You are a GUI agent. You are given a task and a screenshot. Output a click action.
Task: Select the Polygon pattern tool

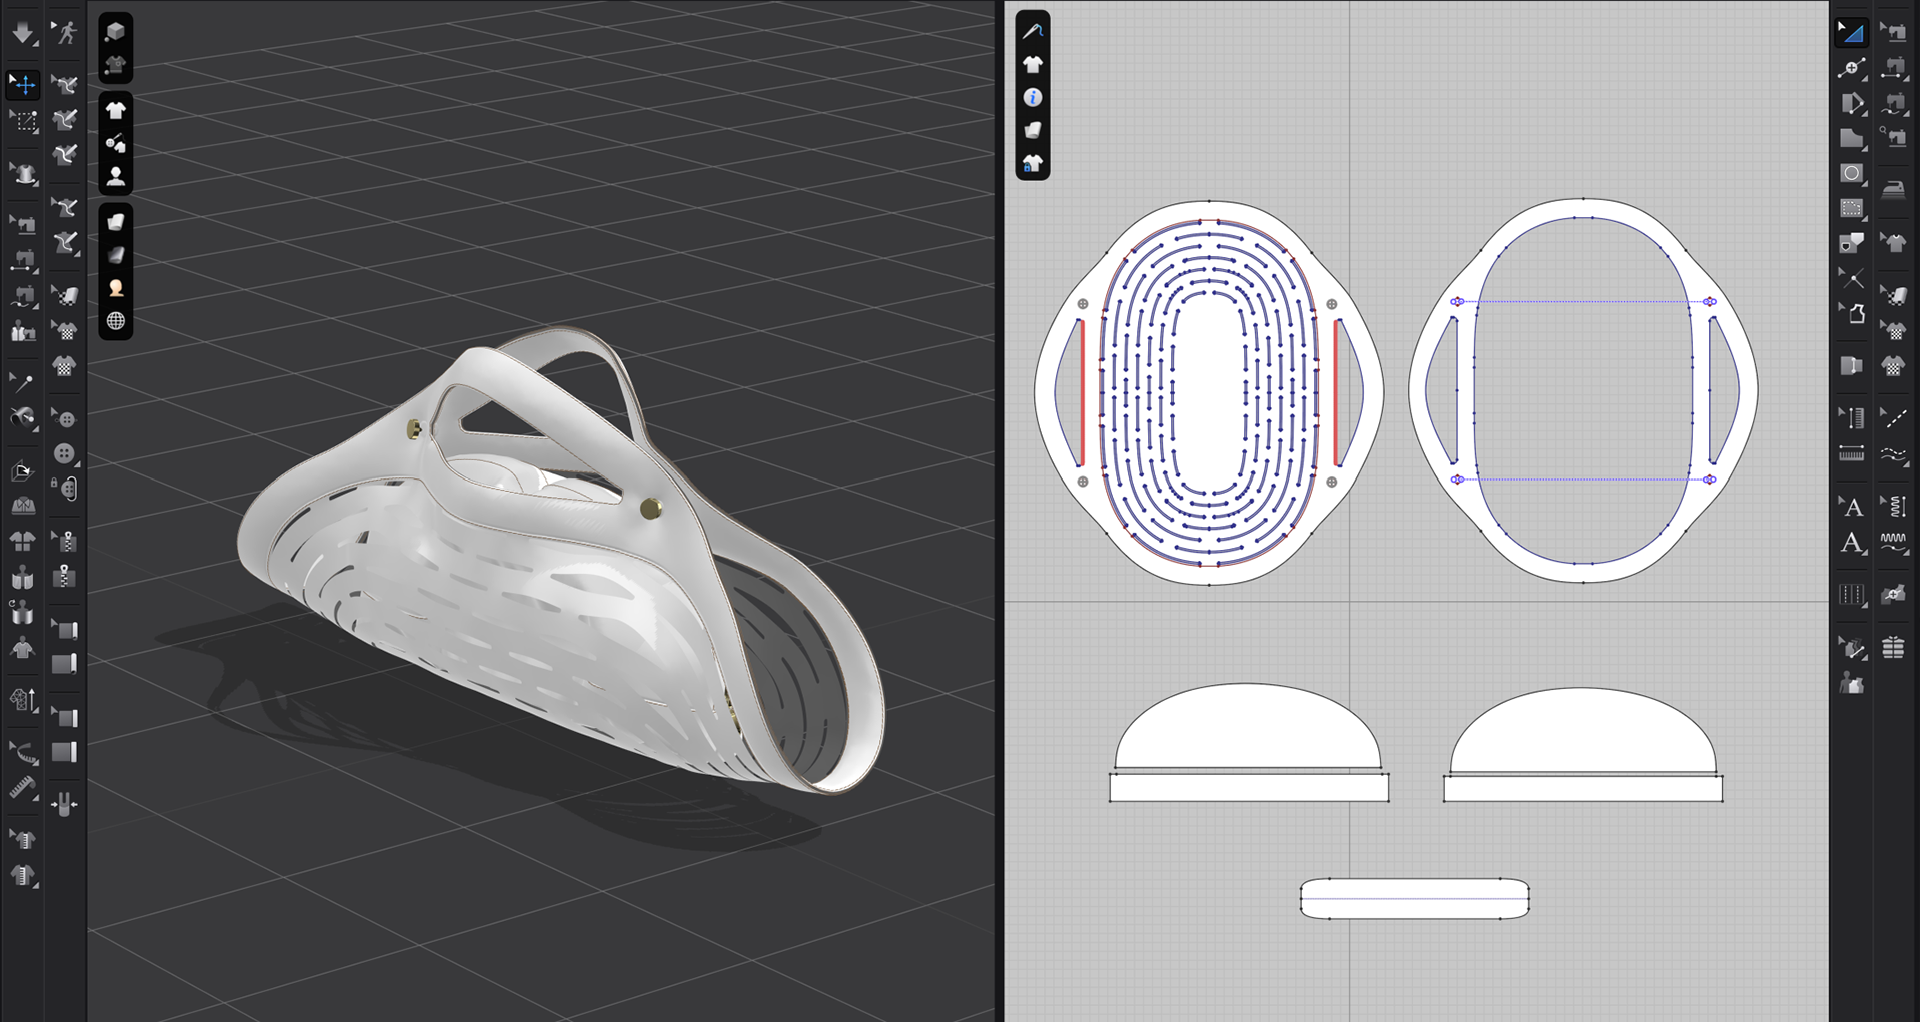[x=1851, y=138]
